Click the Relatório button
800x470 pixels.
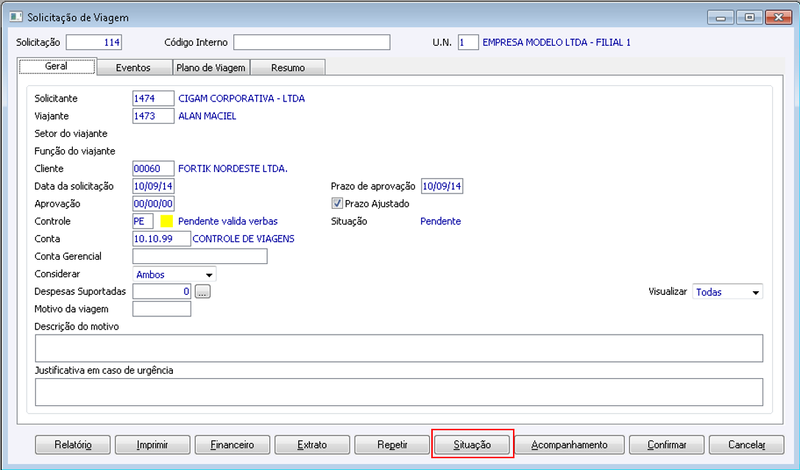[73, 445]
